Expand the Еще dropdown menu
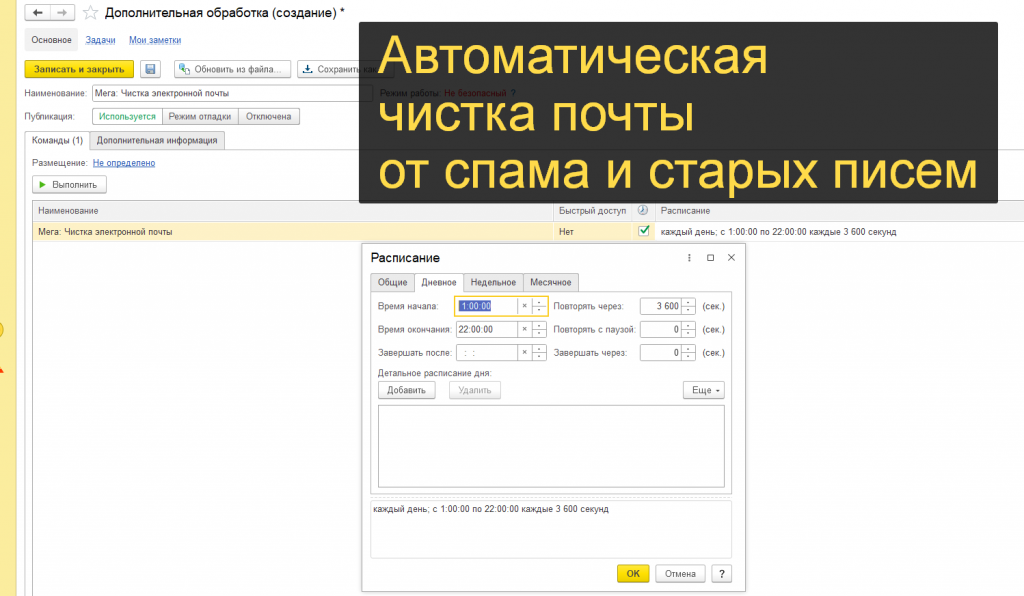The width and height of the screenshot is (1024, 596). pos(704,390)
